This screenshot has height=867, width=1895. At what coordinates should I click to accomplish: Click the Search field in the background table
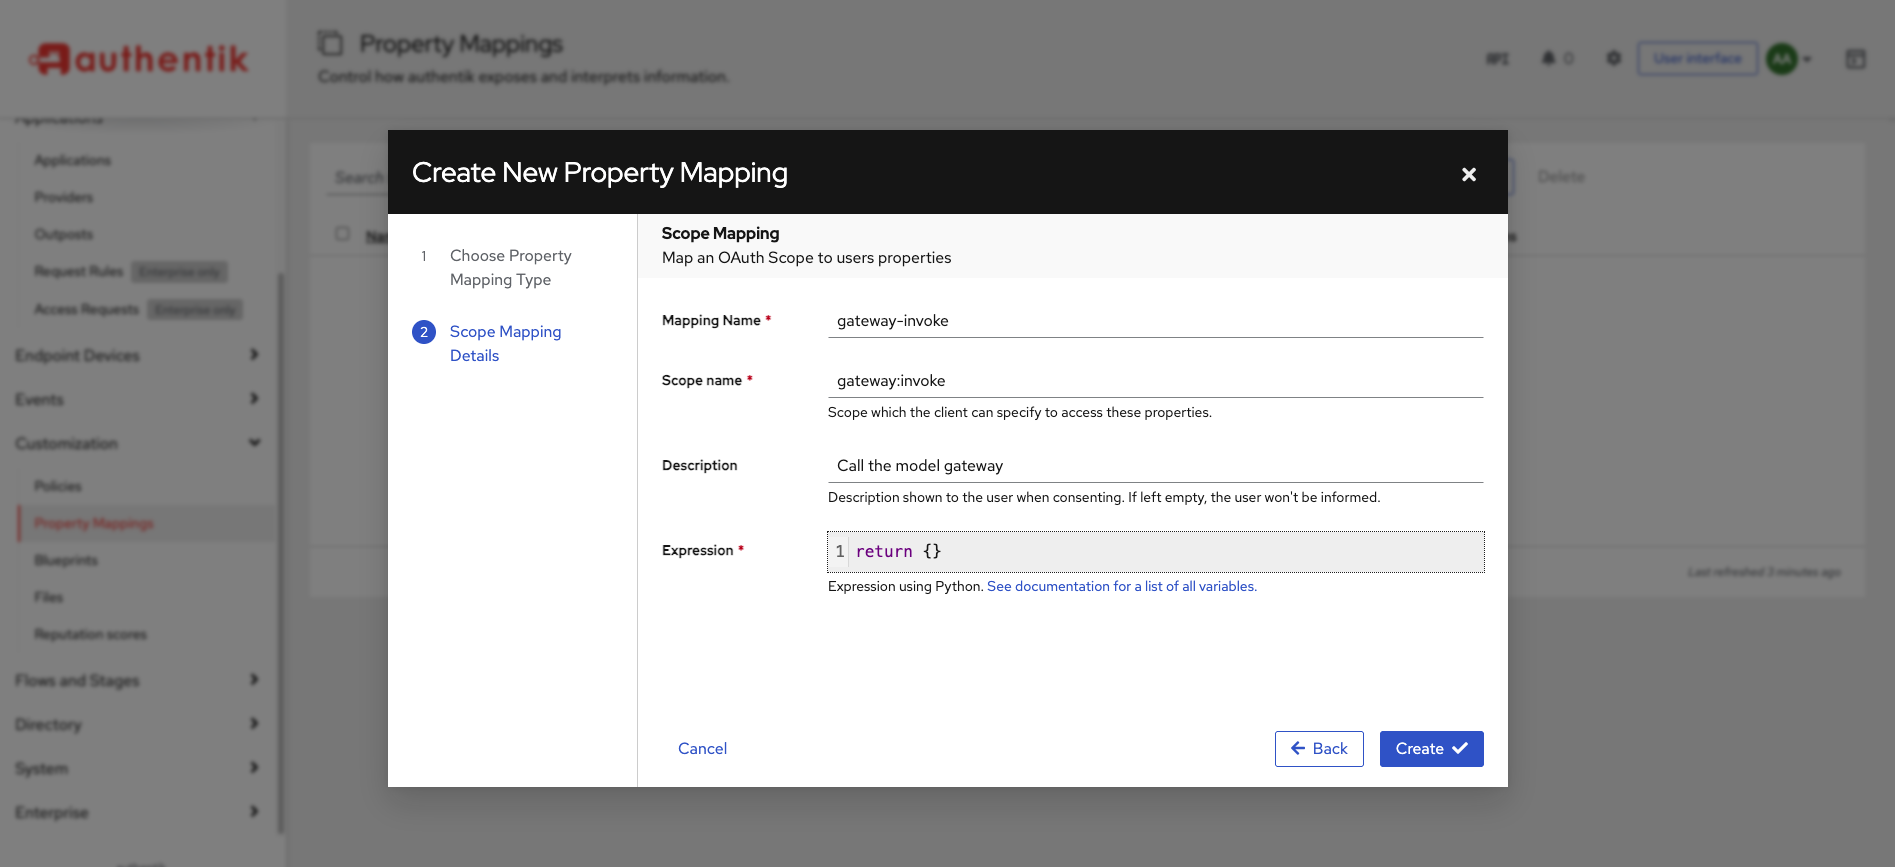(358, 177)
